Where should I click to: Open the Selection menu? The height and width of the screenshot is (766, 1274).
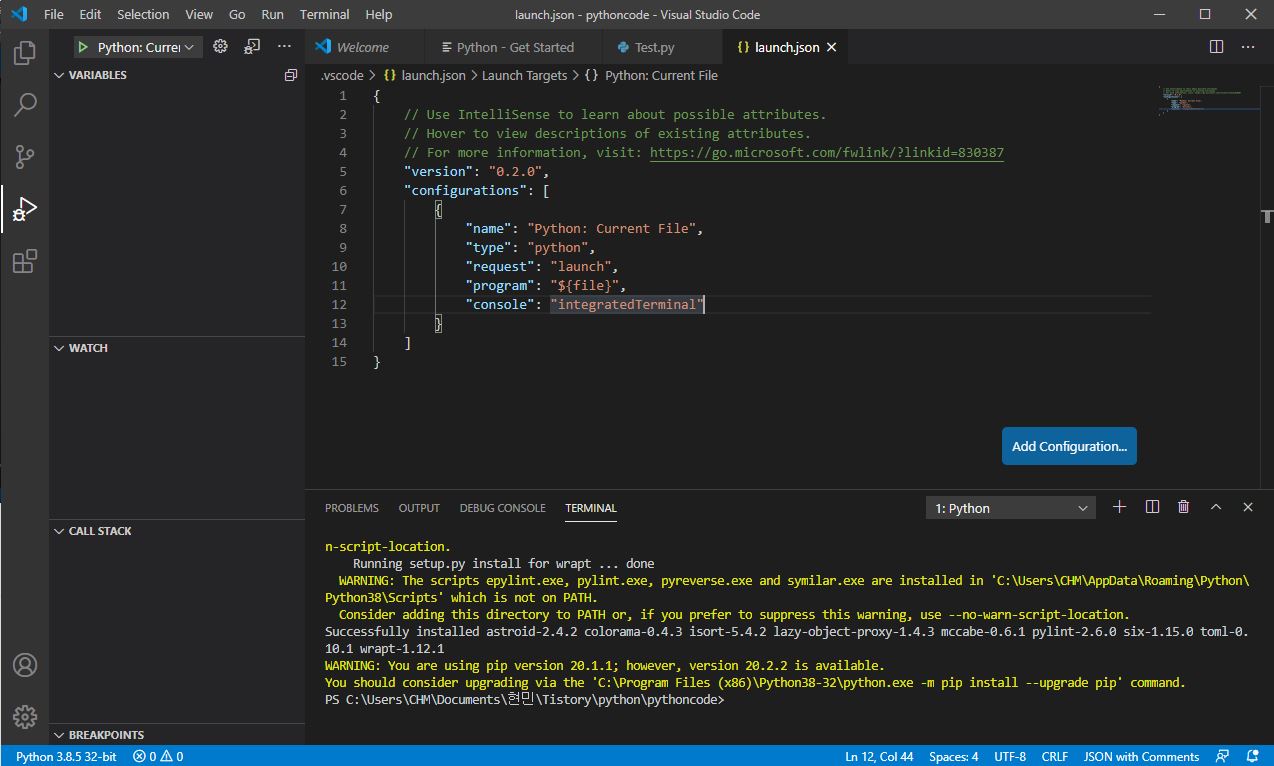[x=143, y=14]
